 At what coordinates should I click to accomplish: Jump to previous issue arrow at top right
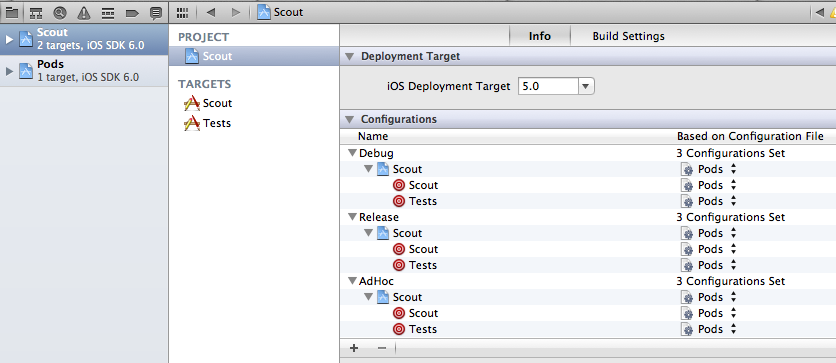(x=819, y=13)
